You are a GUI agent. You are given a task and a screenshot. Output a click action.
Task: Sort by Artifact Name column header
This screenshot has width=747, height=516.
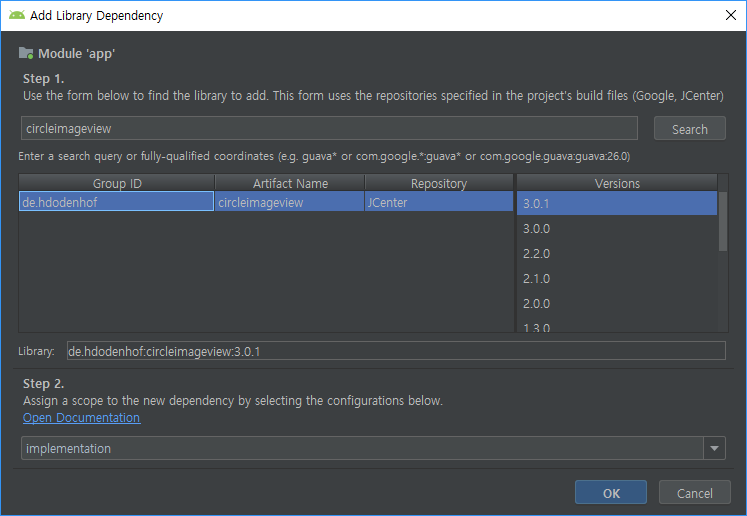[x=290, y=183]
